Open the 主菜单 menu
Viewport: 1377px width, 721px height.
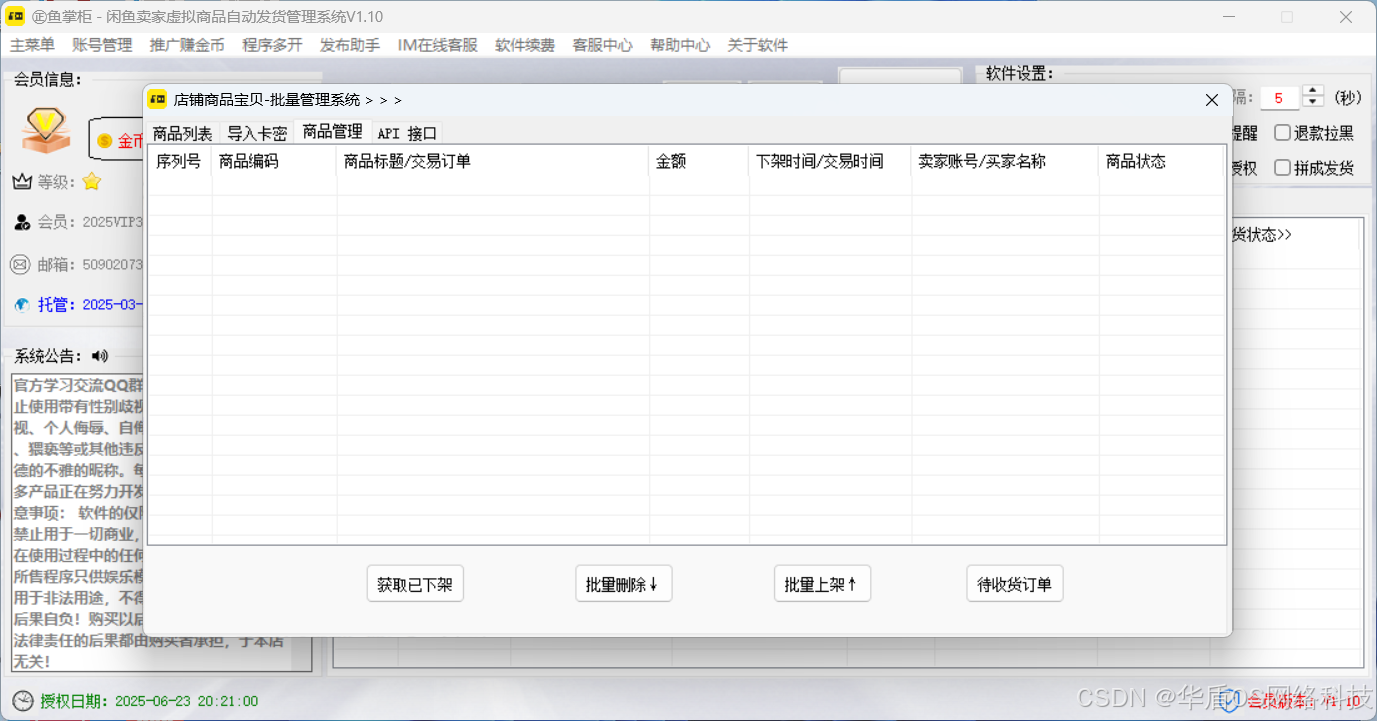(x=32, y=45)
